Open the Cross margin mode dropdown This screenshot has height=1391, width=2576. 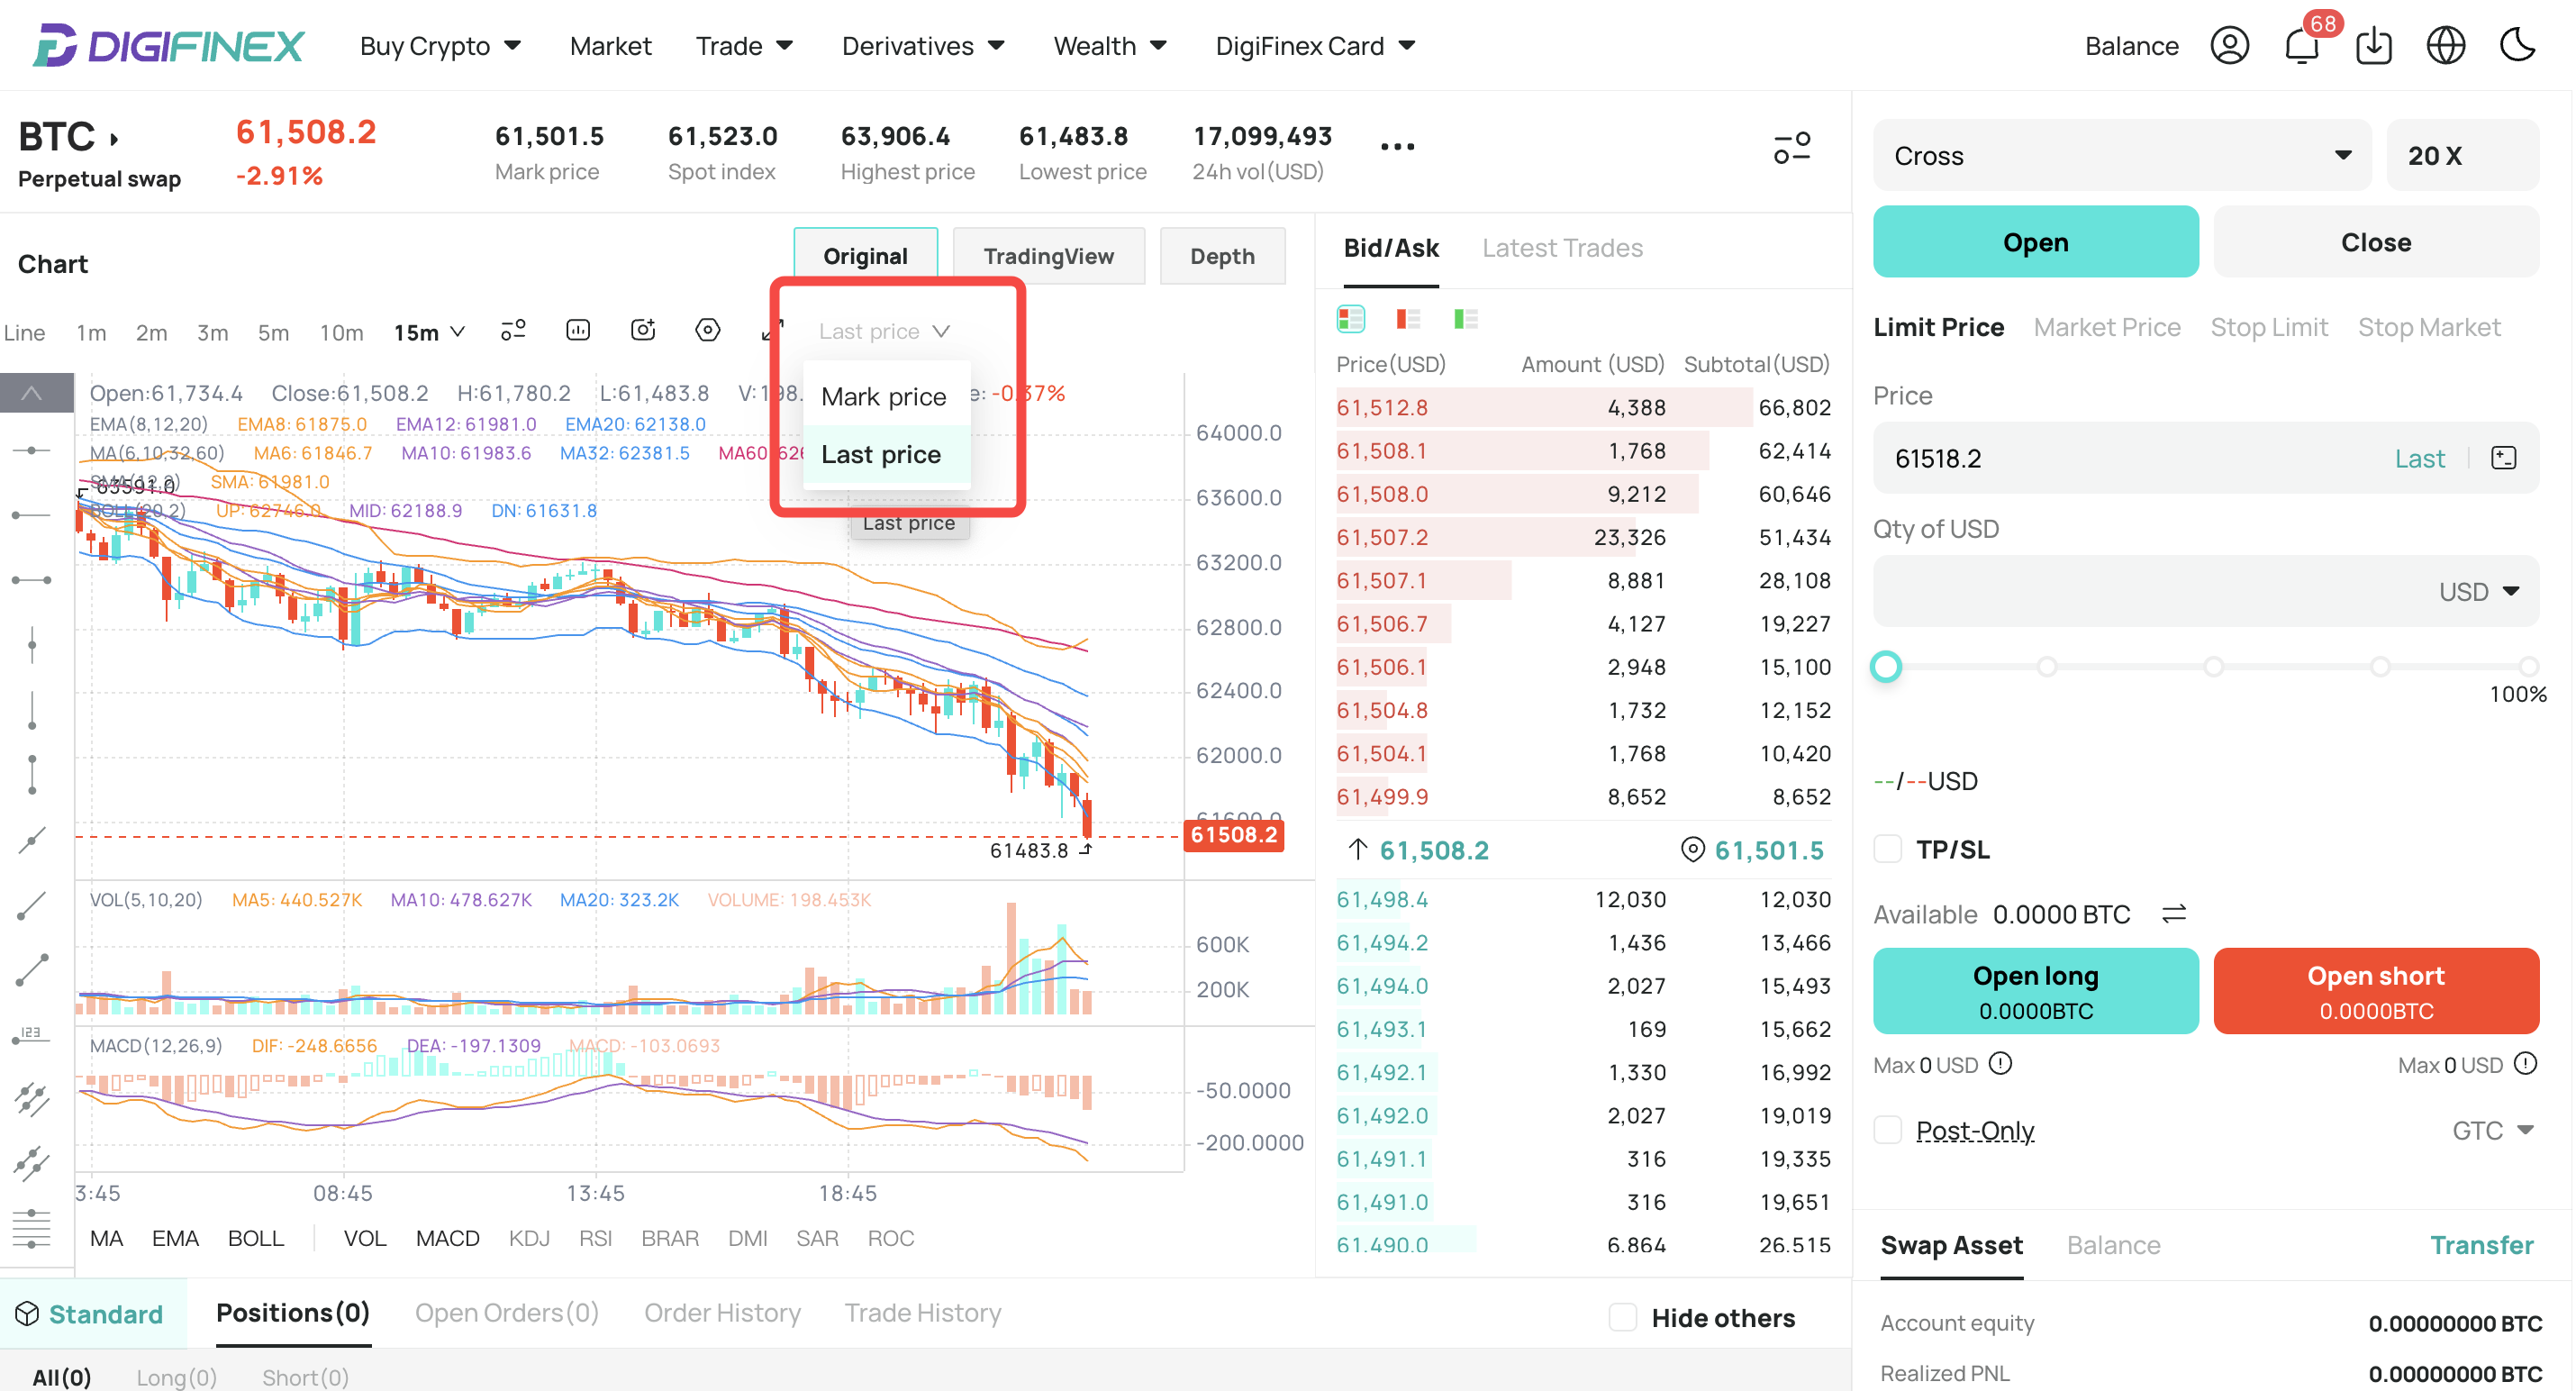click(2121, 155)
